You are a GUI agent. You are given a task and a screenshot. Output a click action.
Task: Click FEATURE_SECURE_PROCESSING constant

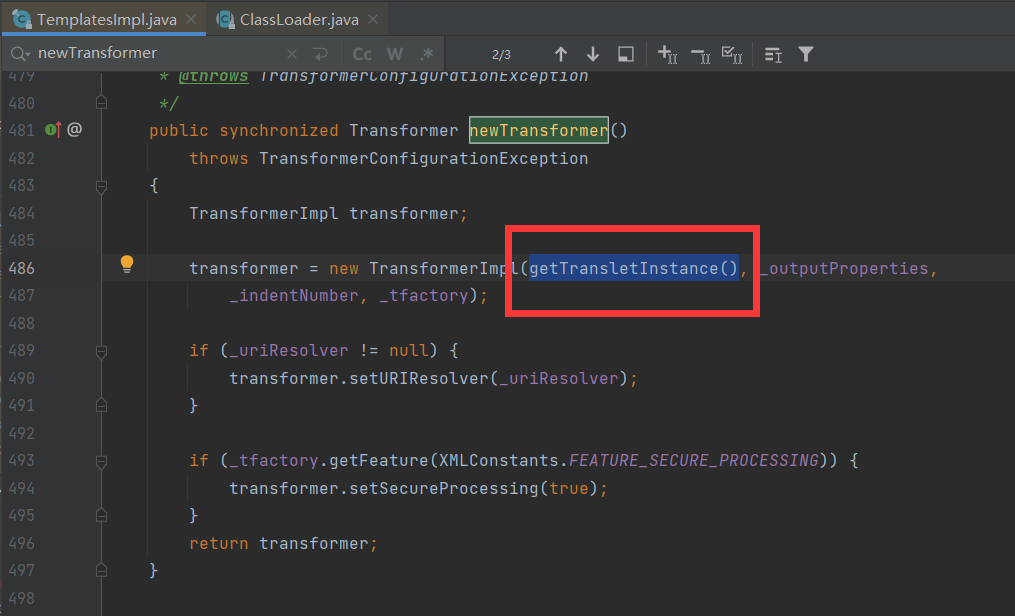[x=693, y=460]
